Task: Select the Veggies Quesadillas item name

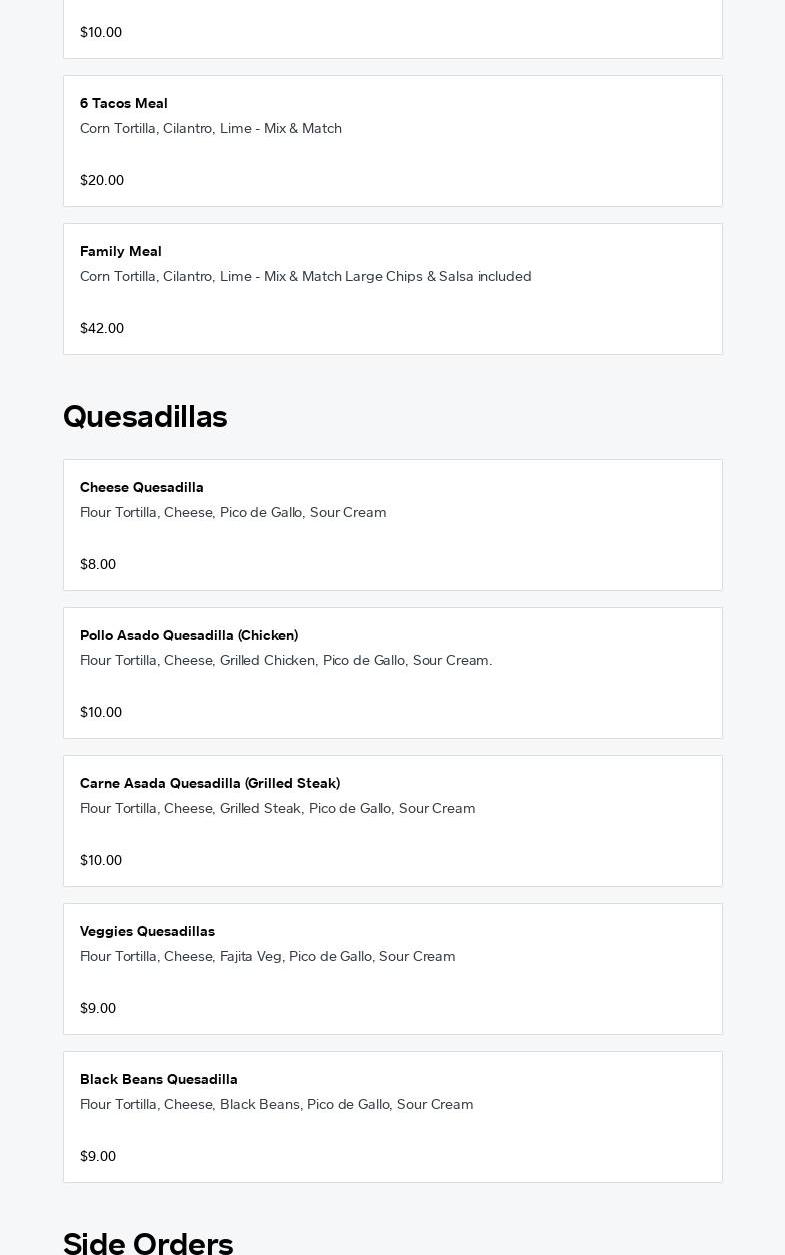Action: click(147, 932)
